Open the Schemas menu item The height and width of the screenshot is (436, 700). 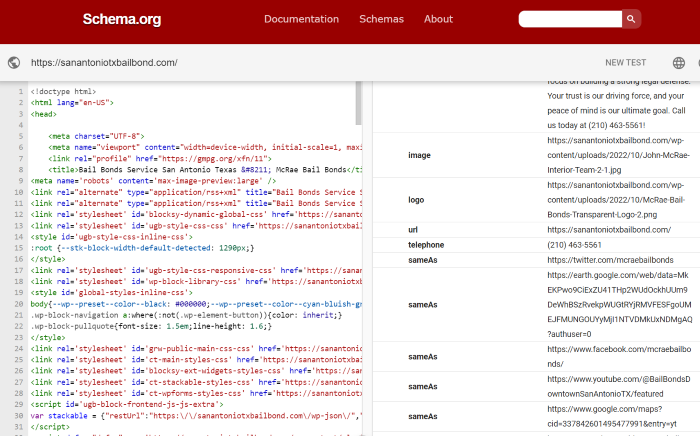point(381,19)
